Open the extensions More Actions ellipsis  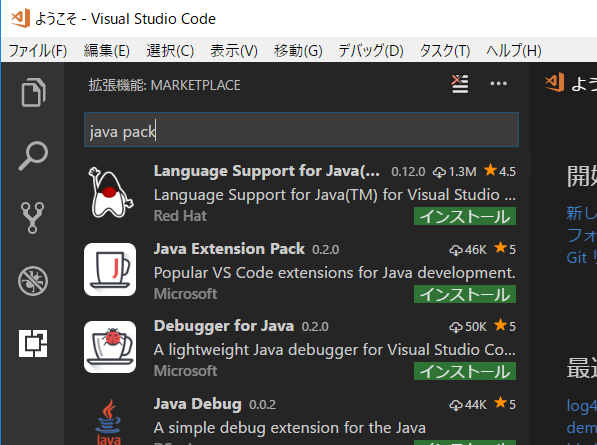click(498, 83)
